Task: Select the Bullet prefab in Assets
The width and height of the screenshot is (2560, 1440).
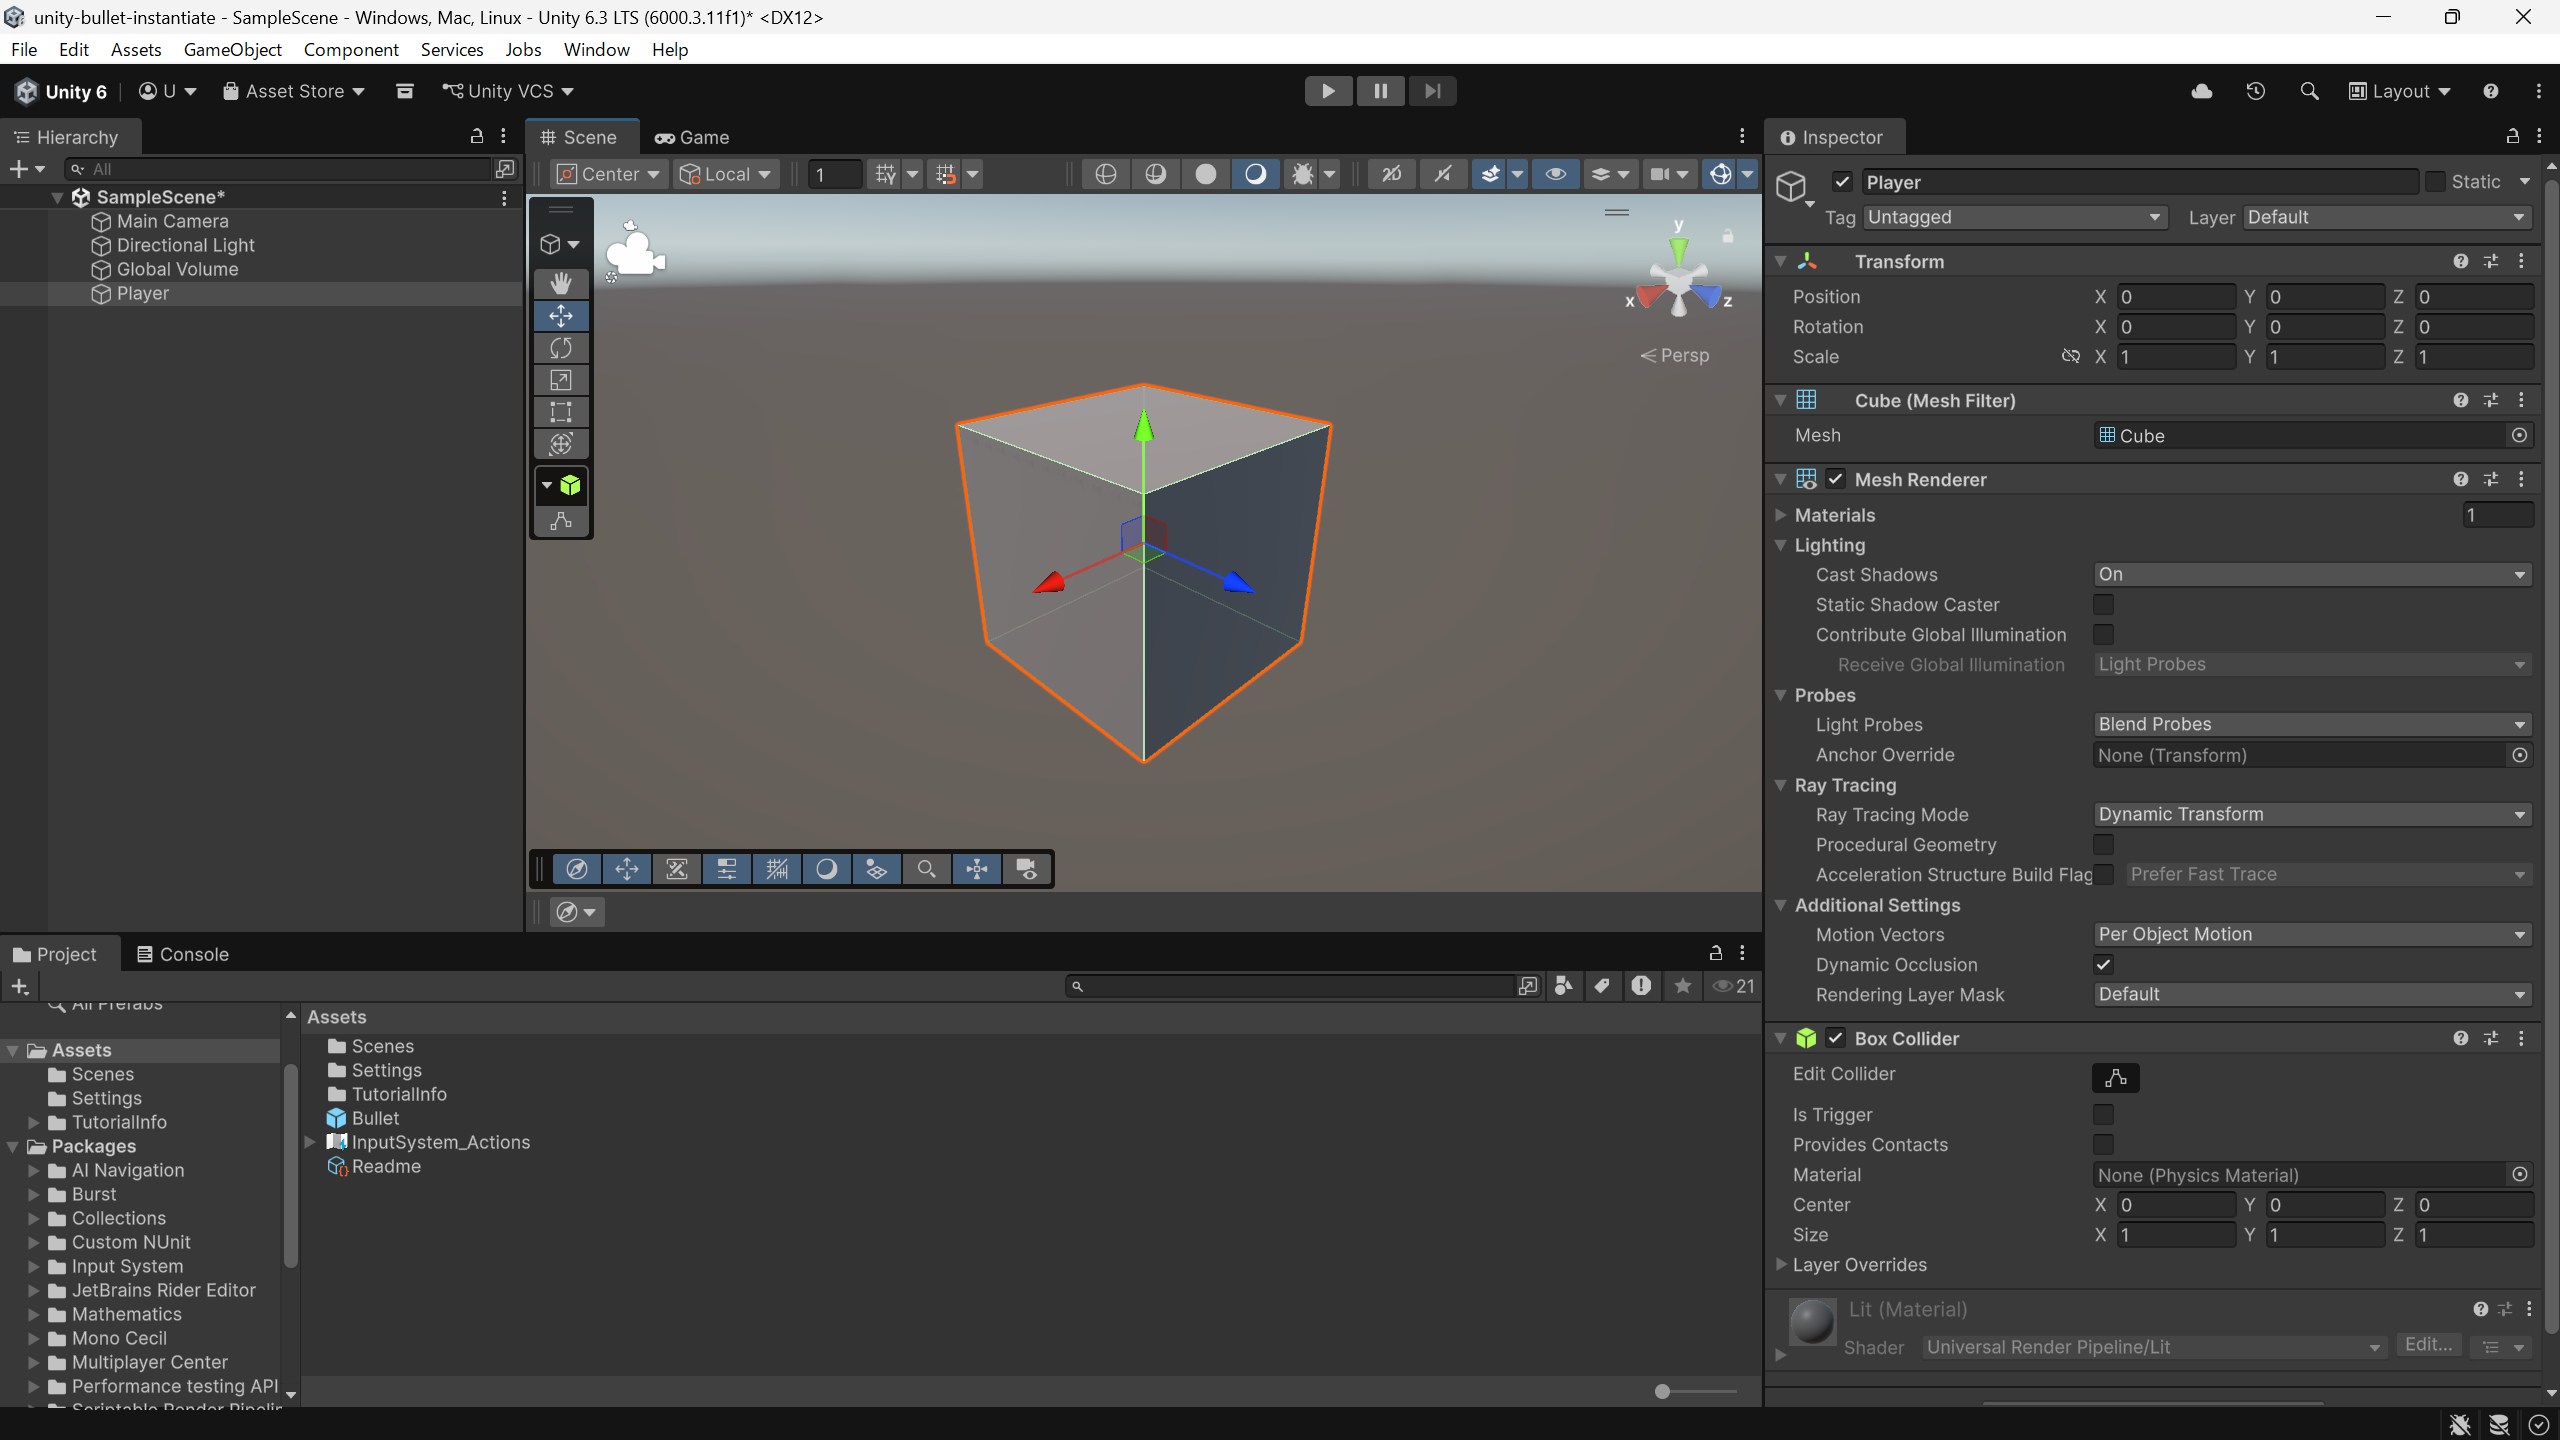Action: (374, 1118)
